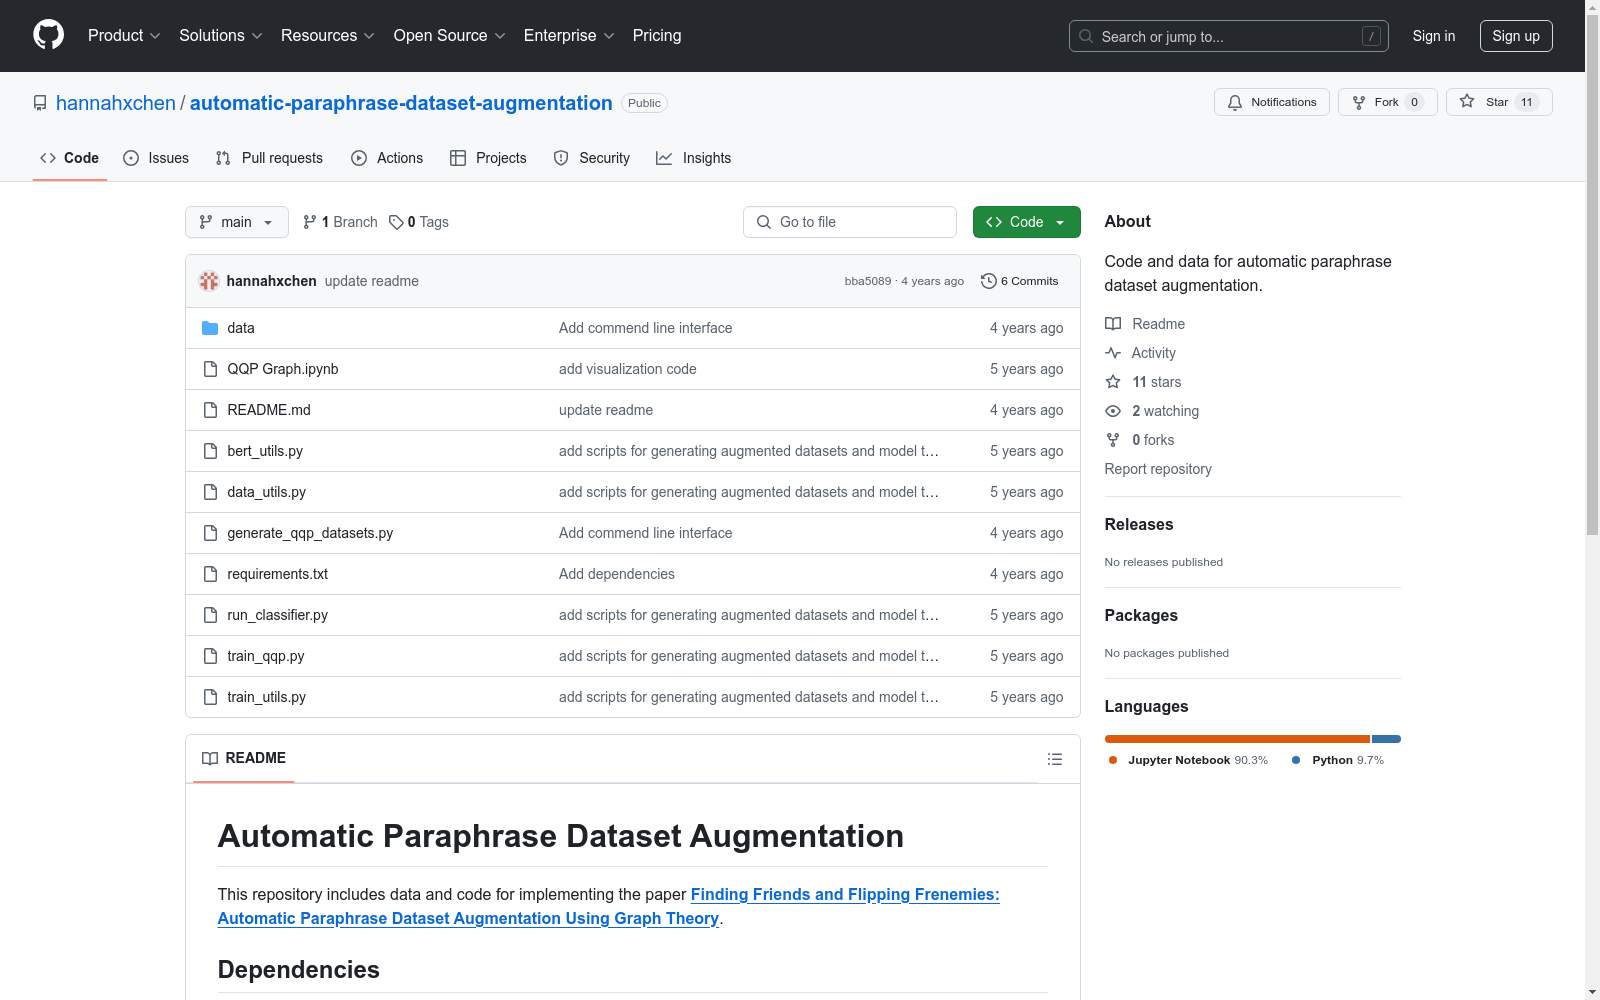Screen dimensions: 1600x1000
Task: Open the Insights tab
Action: pos(694,158)
